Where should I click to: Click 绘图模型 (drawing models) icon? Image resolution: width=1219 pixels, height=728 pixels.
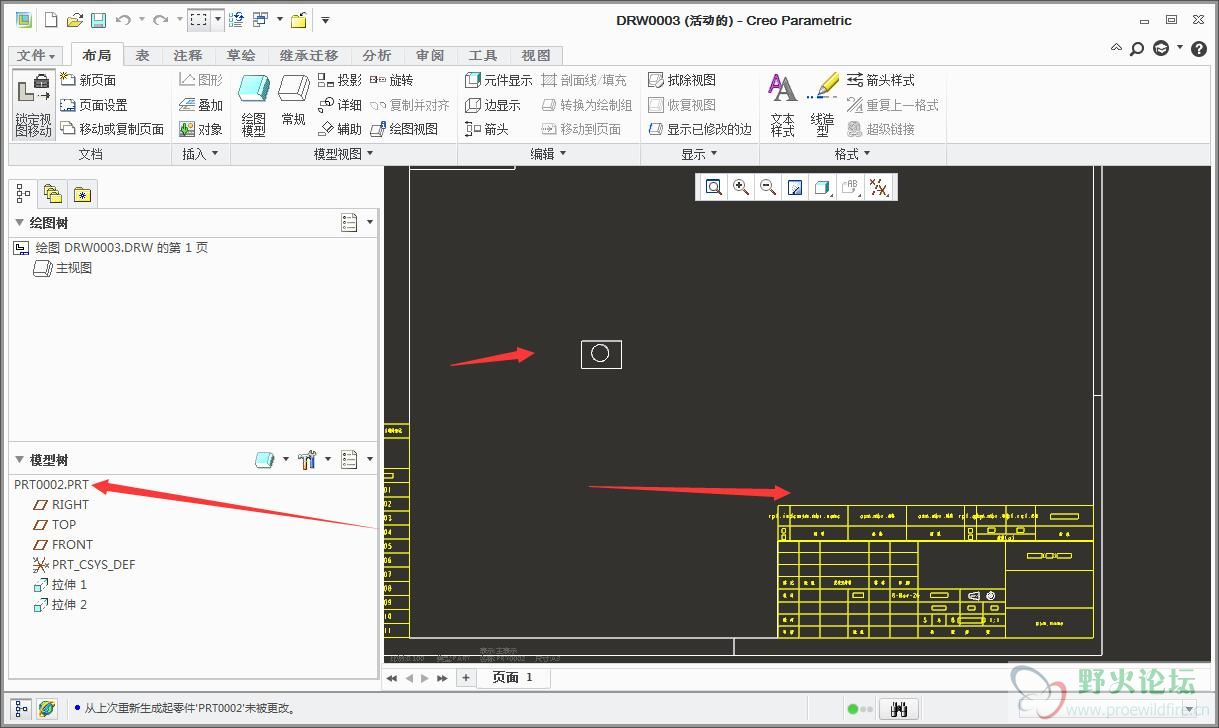click(254, 105)
